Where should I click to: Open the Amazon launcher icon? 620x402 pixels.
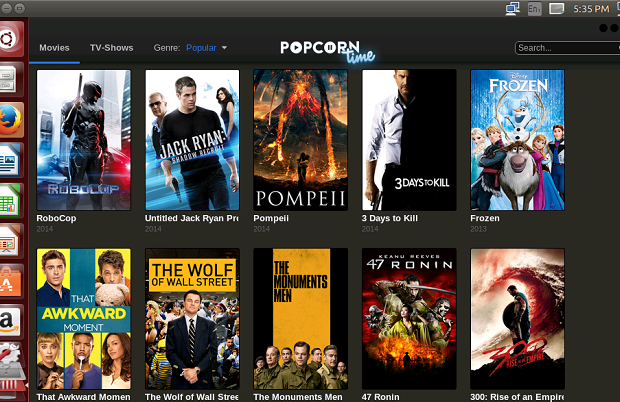point(11,322)
